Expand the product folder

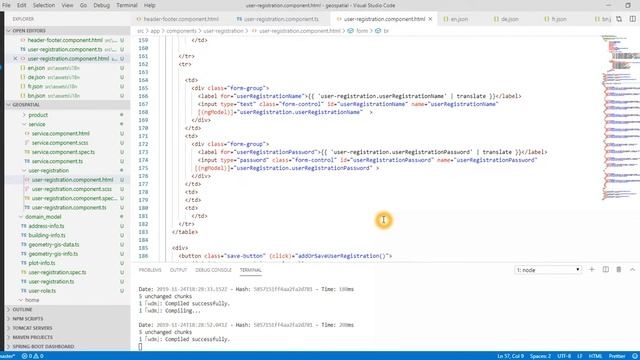(38, 115)
